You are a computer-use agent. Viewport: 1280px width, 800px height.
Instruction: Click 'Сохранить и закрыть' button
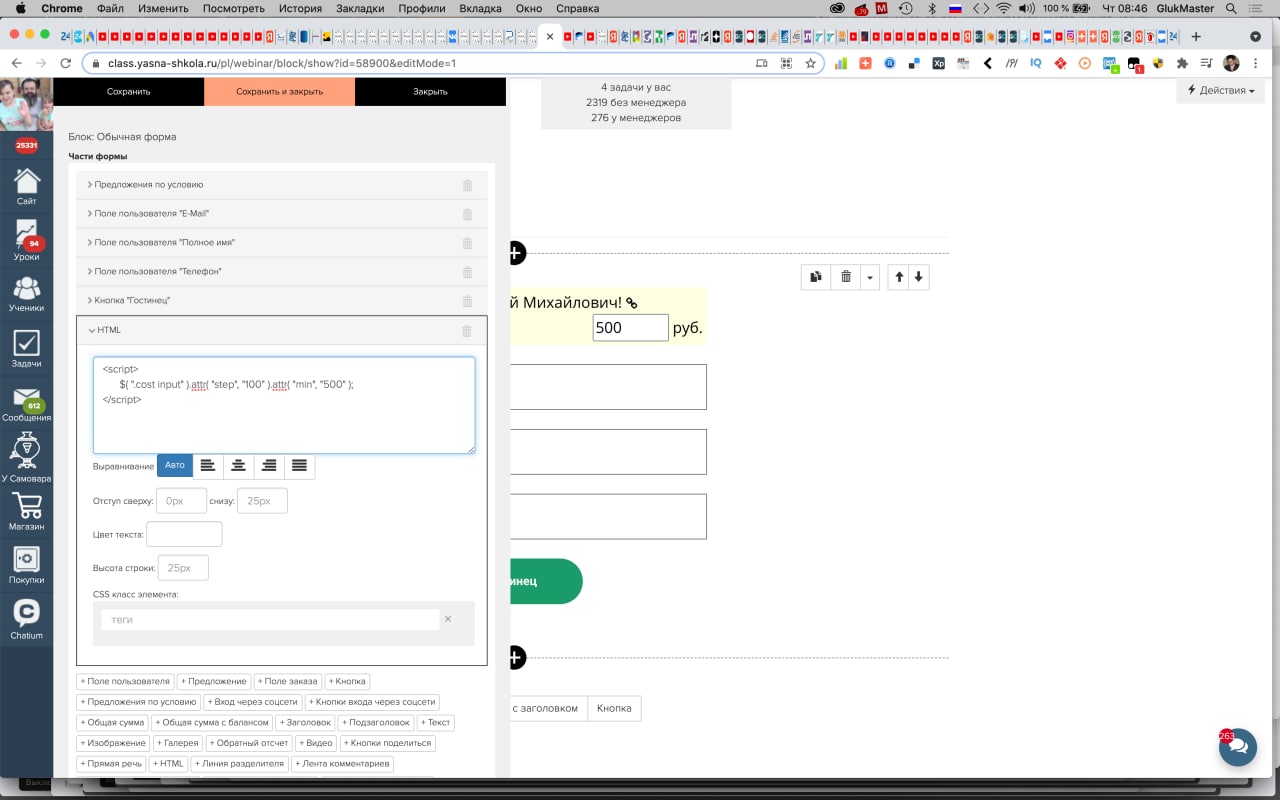pyautogui.click(x=279, y=91)
